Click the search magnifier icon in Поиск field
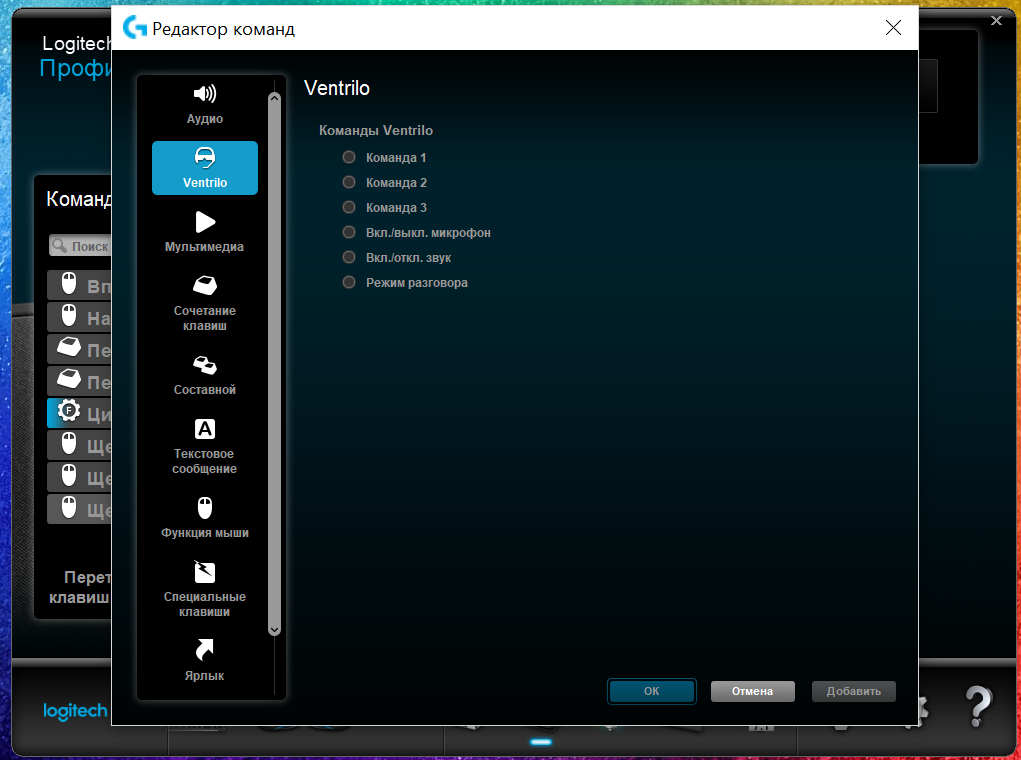Viewport: 1021px width, 760px height. click(x=59, y=246)
